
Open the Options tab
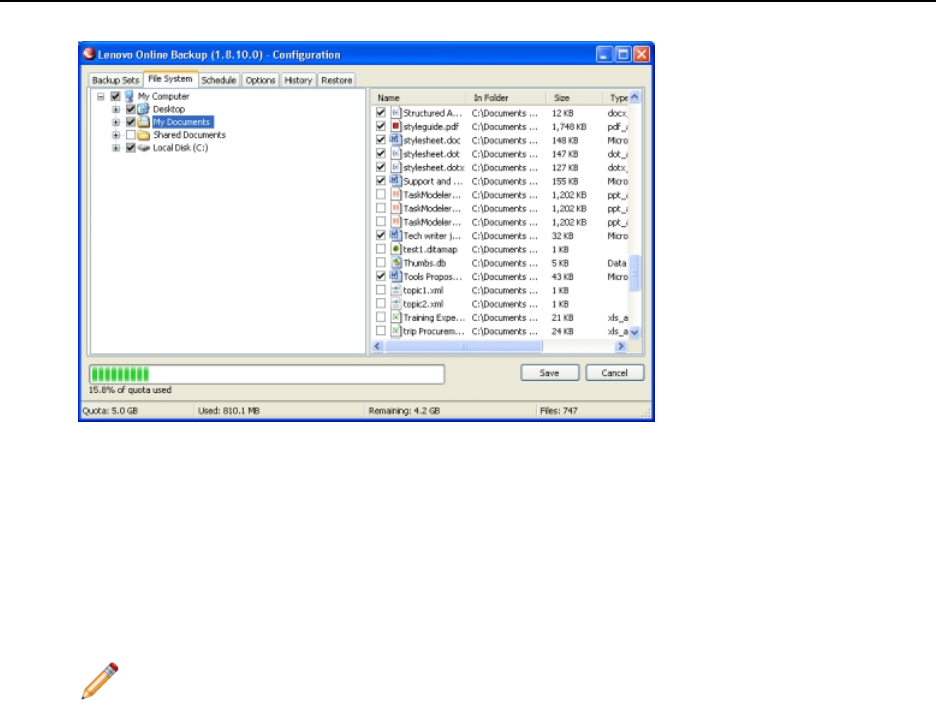coord(260,80)
